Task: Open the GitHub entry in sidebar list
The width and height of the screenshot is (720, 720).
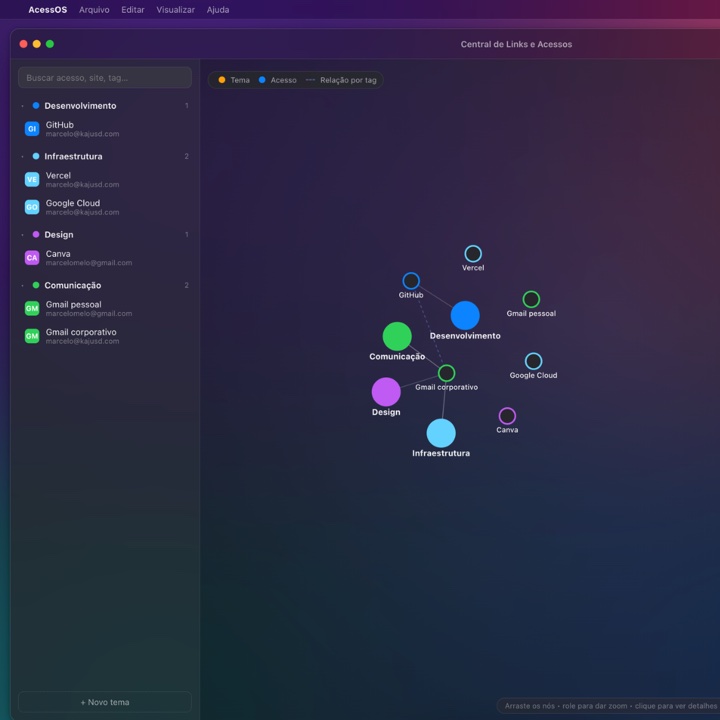Action: click(105, 129)
